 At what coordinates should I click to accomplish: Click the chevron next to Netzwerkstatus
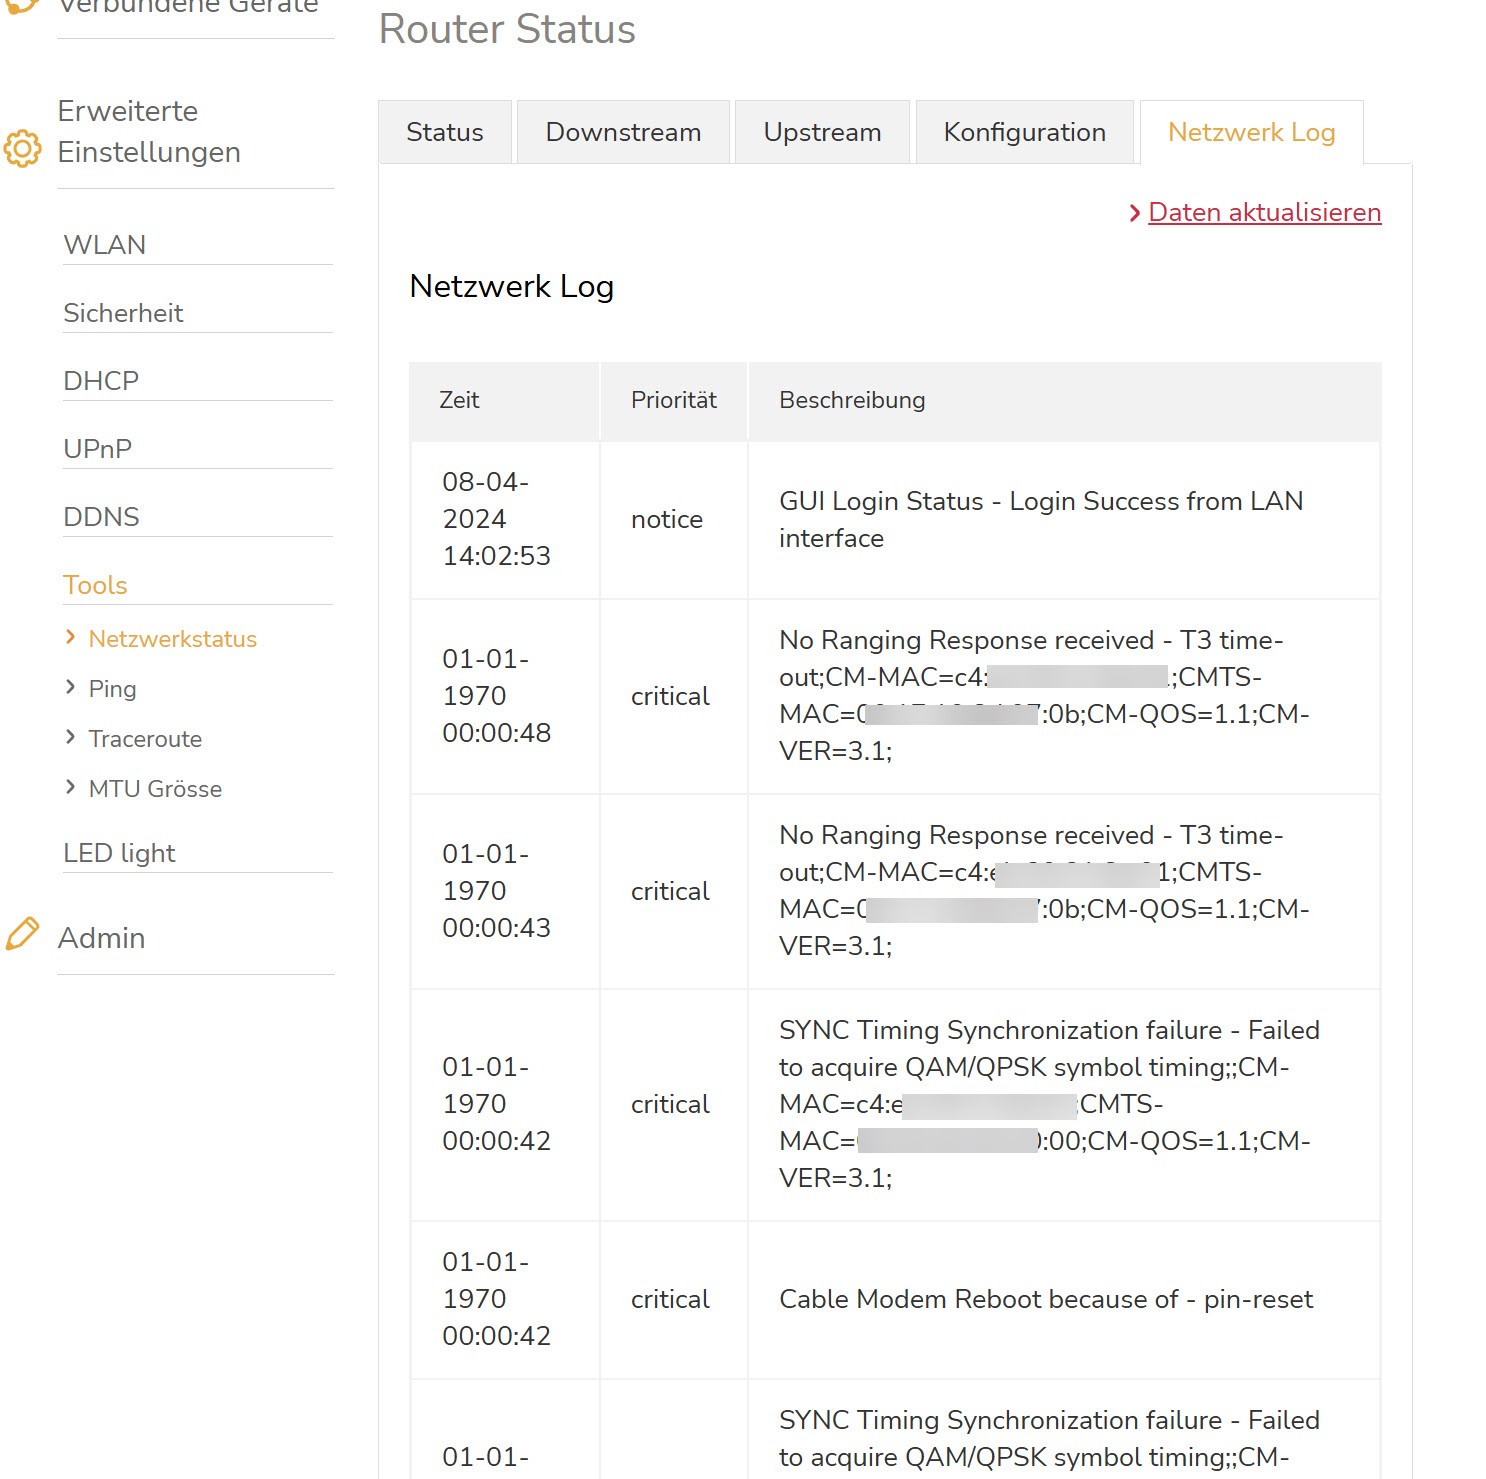tap(70, 637)
